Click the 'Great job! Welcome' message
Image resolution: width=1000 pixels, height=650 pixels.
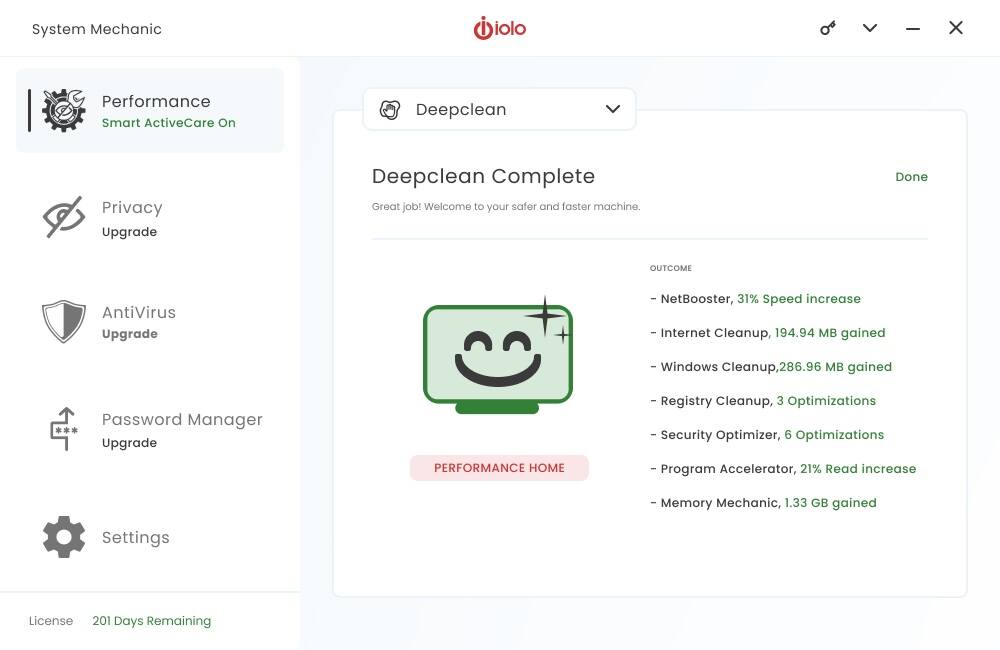[x=506, y=207]
